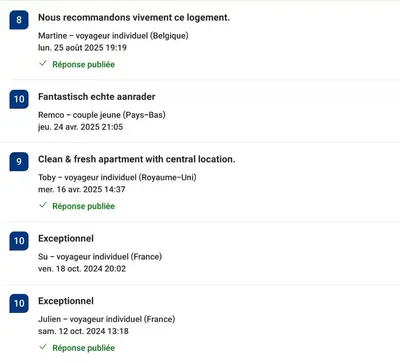Click the score badge 10 on Remco's review

[19, 99]
